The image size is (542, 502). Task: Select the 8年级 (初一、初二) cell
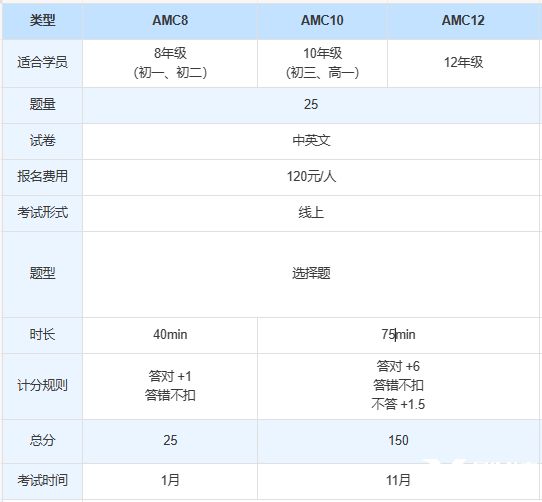(170, 63)
